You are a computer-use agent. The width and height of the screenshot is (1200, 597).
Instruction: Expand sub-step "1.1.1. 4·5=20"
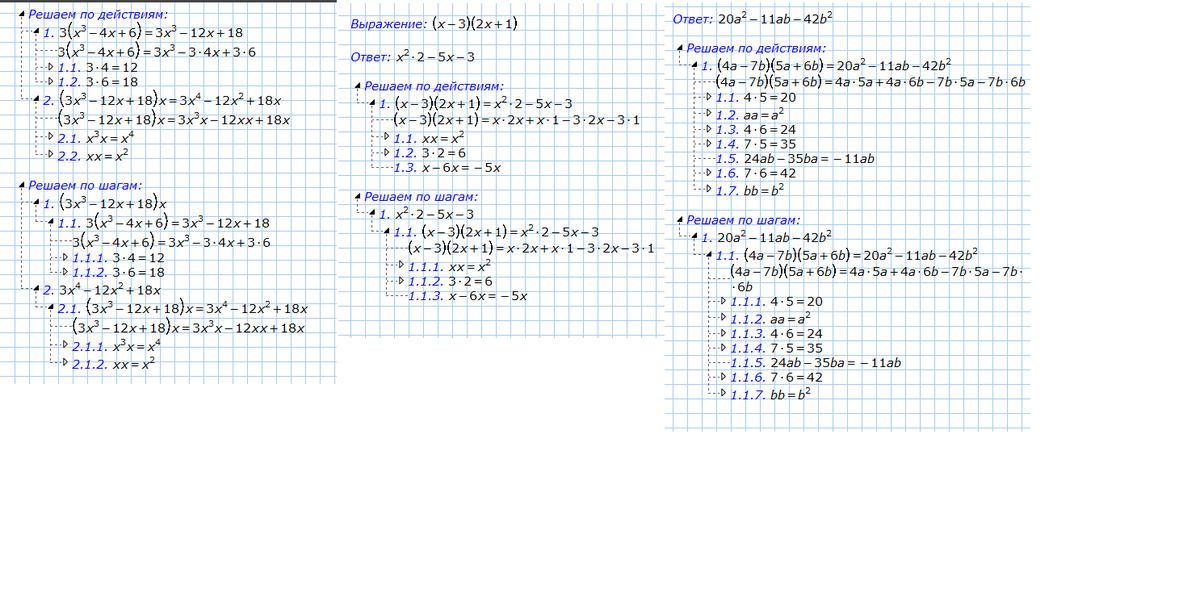(x=724, y=301)
